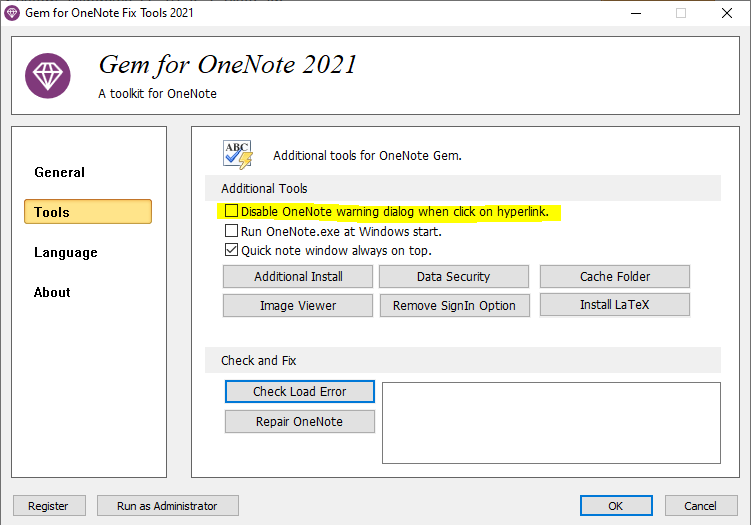Image resolution: width=756 pixels, height=525 pixels.
Task: Click the Additional Install button
Action: [x=298, y=277]
